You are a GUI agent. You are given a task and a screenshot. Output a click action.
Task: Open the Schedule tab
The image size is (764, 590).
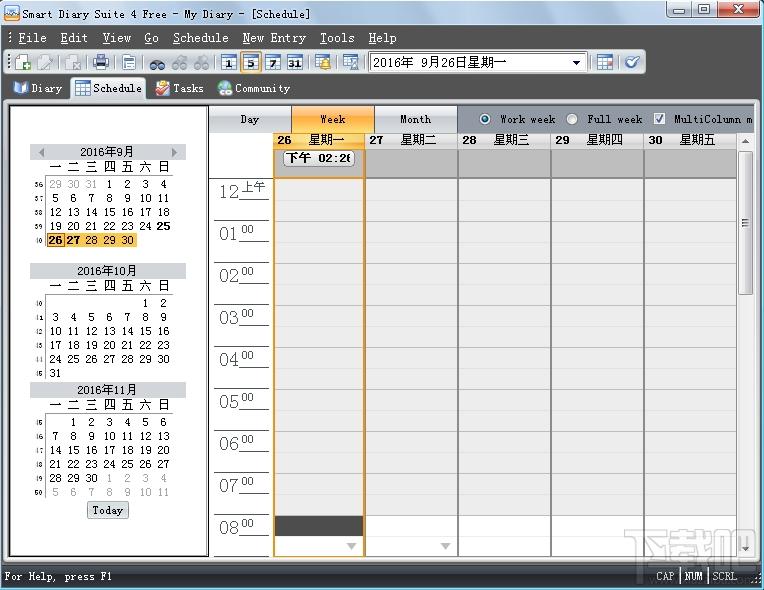108,88
